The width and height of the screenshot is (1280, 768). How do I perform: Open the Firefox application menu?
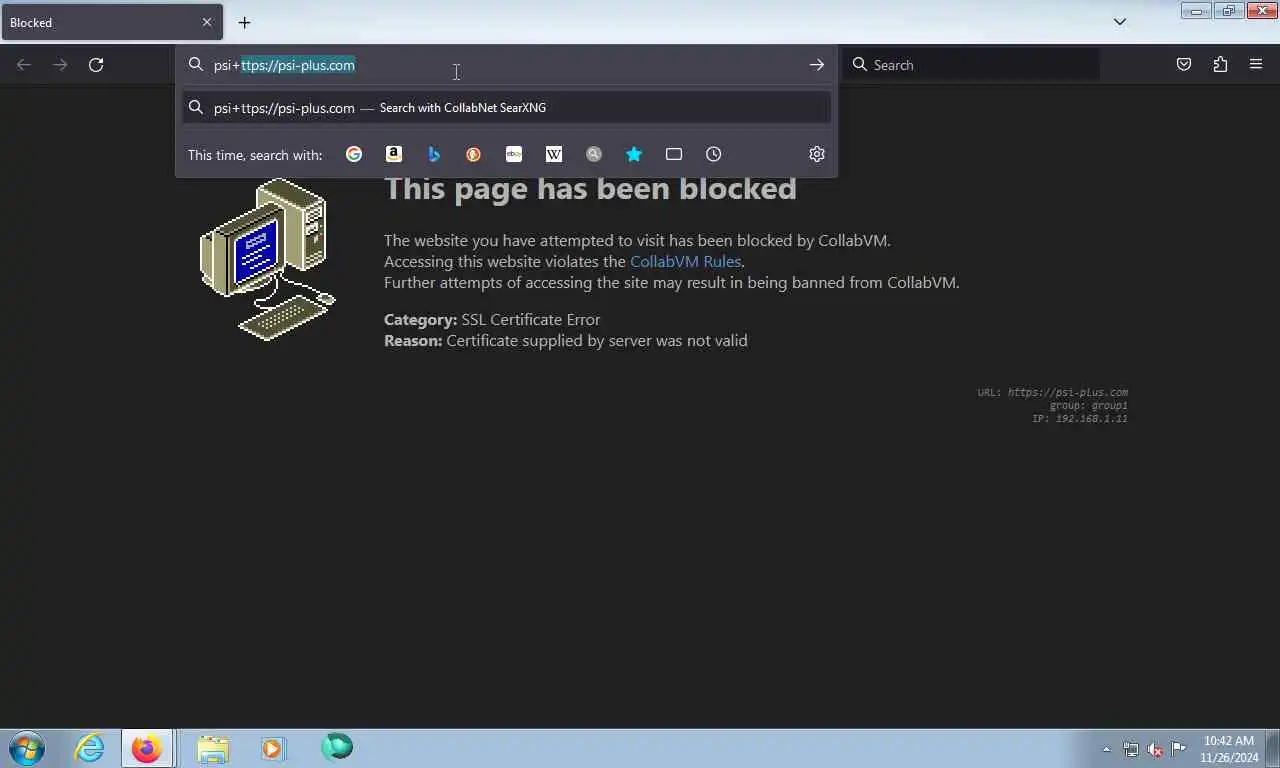click(1256, 65)
